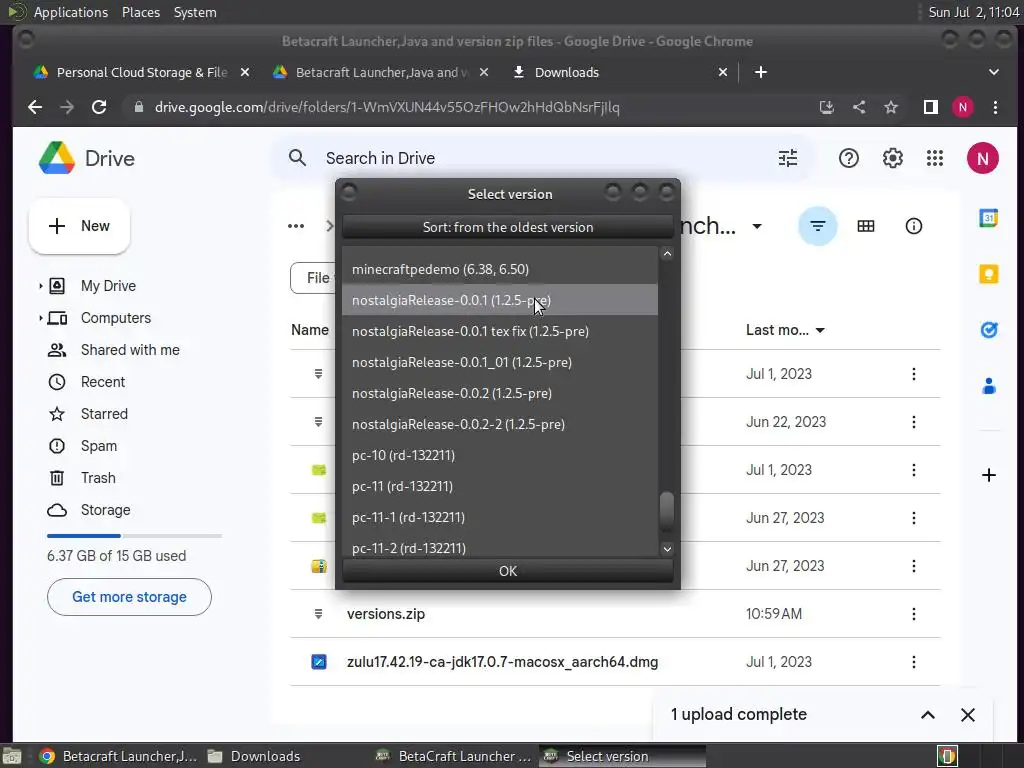Switch to BetaCraft Launcher taskbar window
The height and width of the screenshot is (768, 1024).
pyautogui.click(x=455, y=756)
